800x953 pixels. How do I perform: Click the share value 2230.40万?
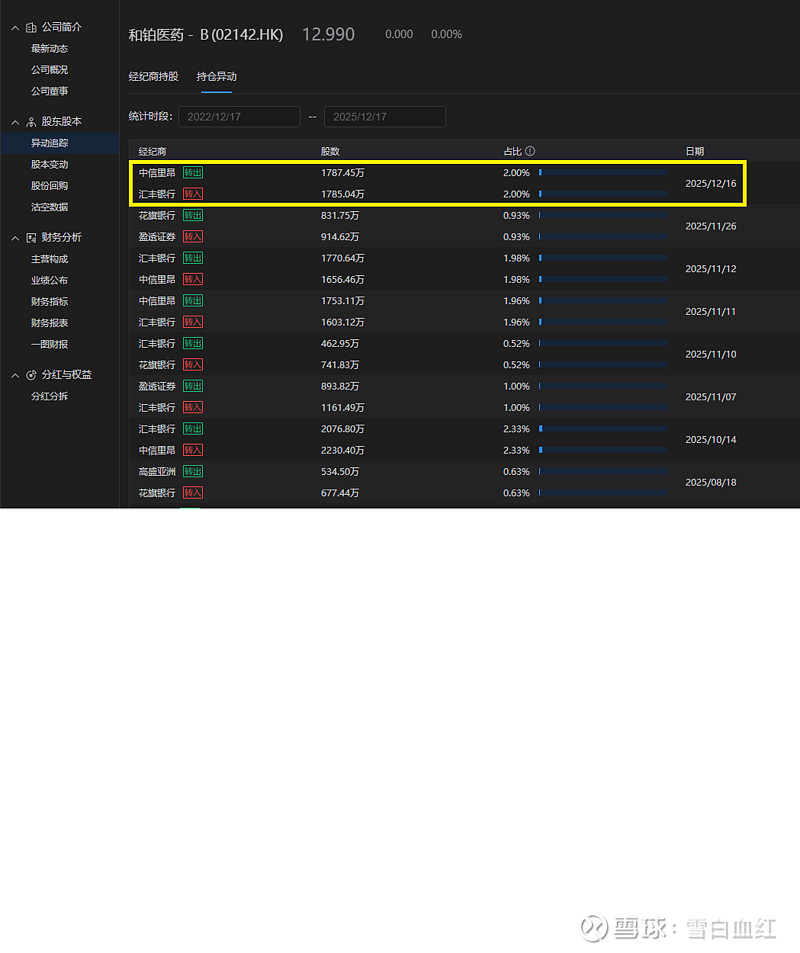pos(342,450)
